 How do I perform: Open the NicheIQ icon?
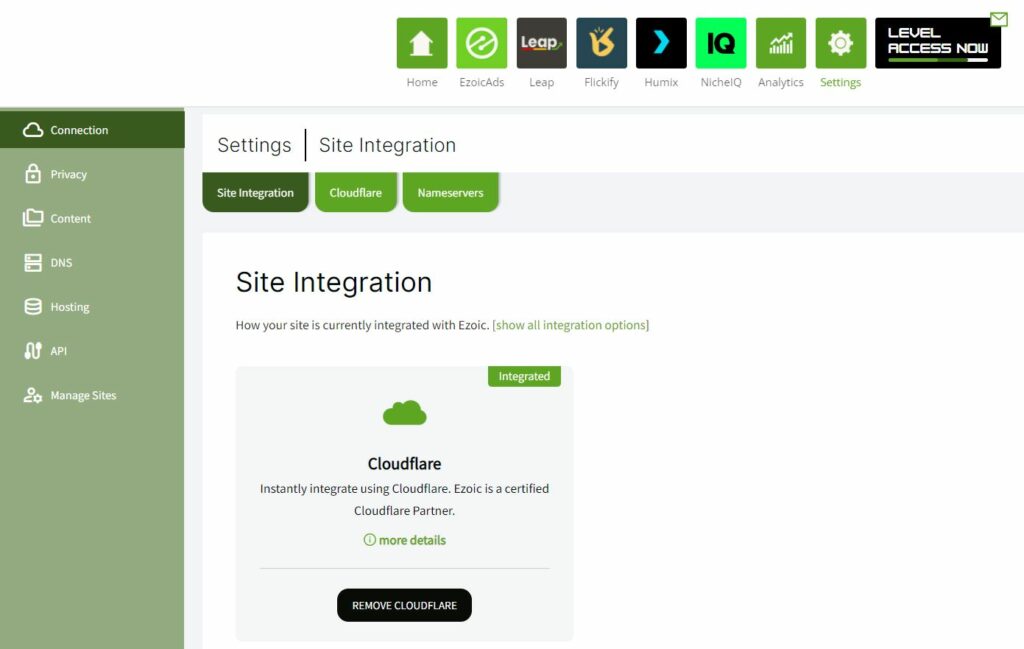click(x=721, y=43)
